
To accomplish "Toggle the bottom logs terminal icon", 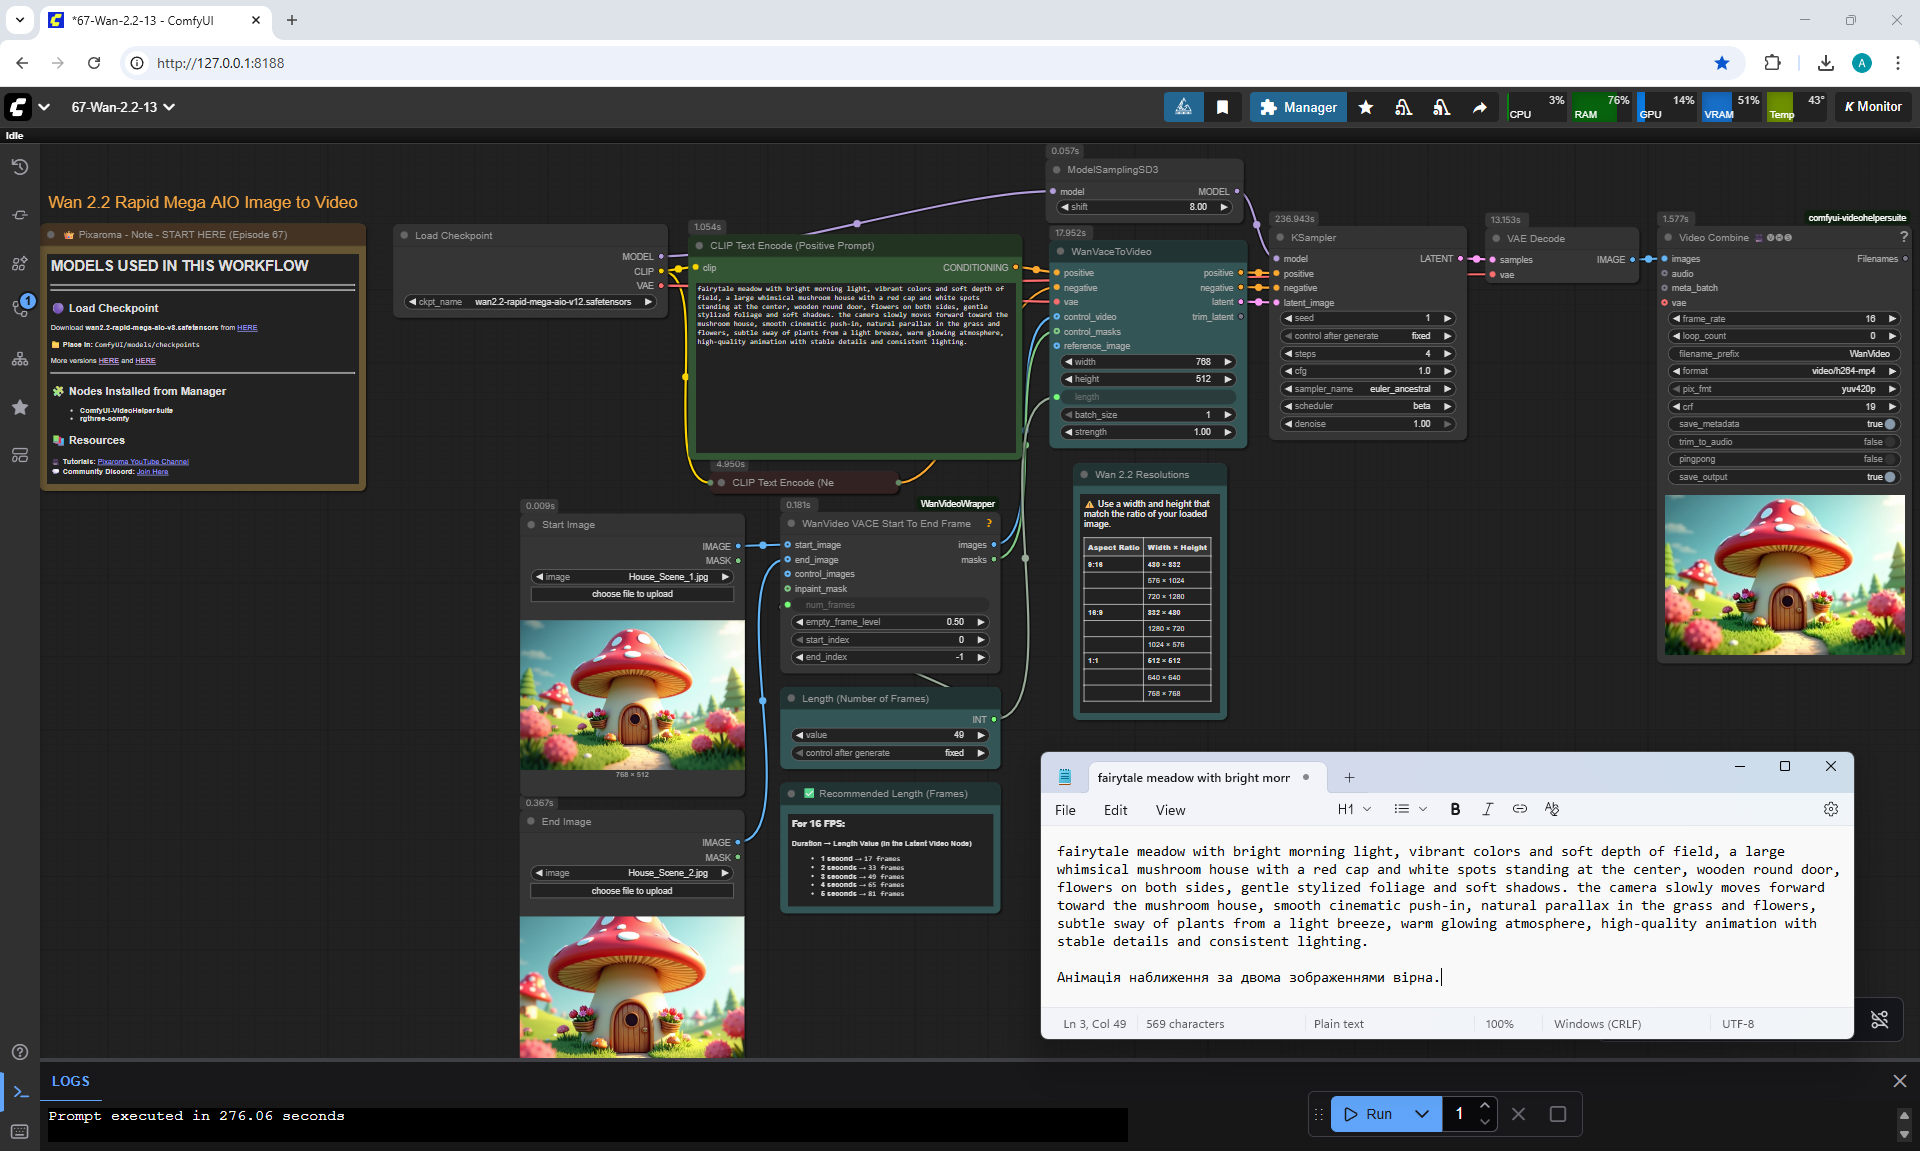I will (x=20, y=1091).
